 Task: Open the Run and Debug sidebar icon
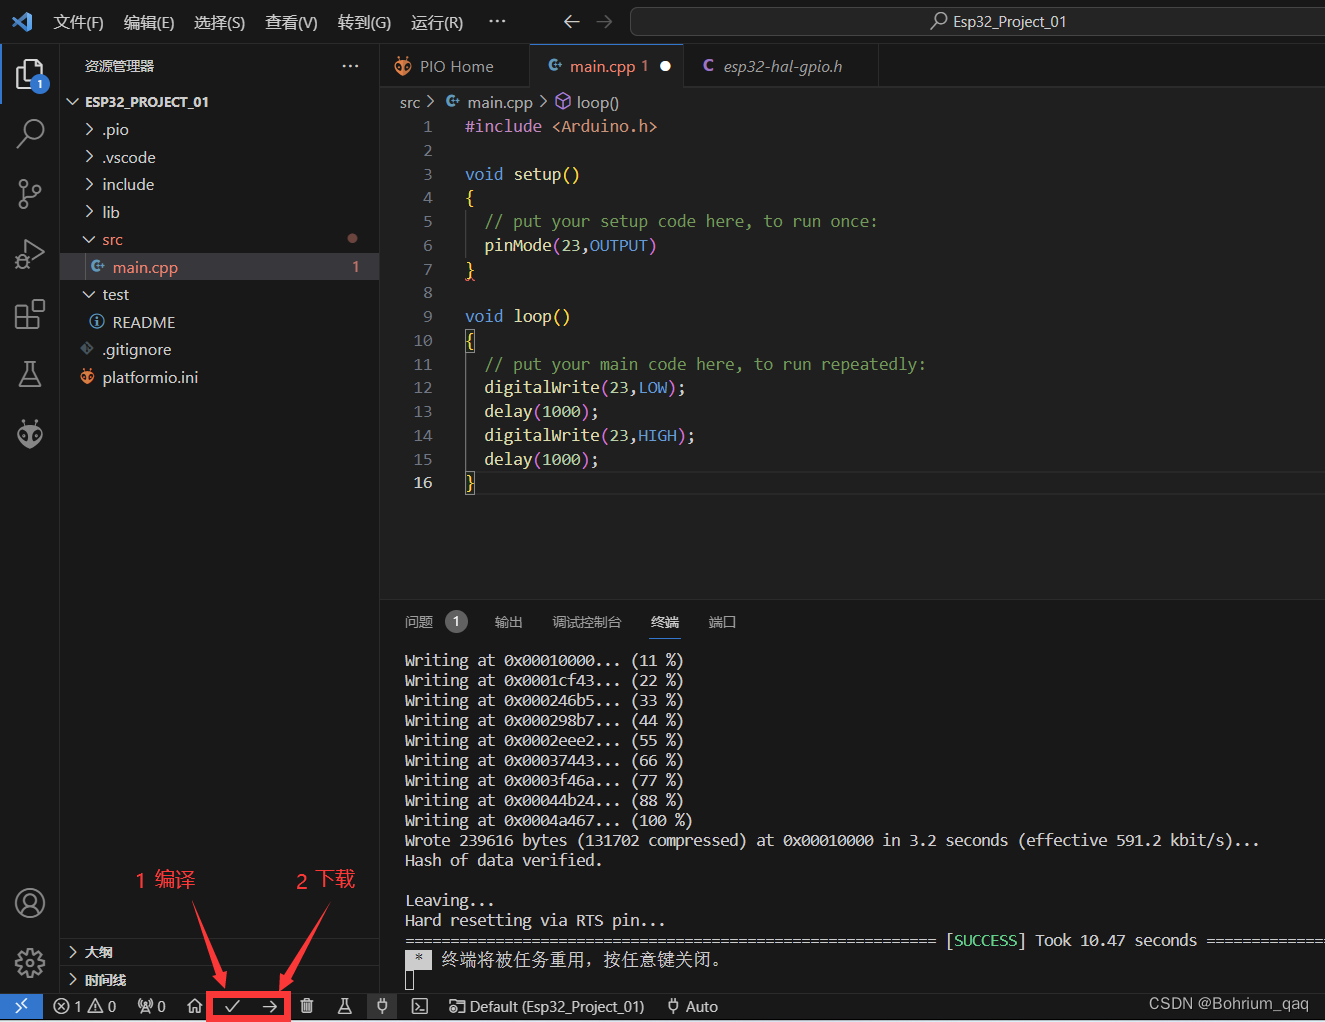(x=29, y=254)
